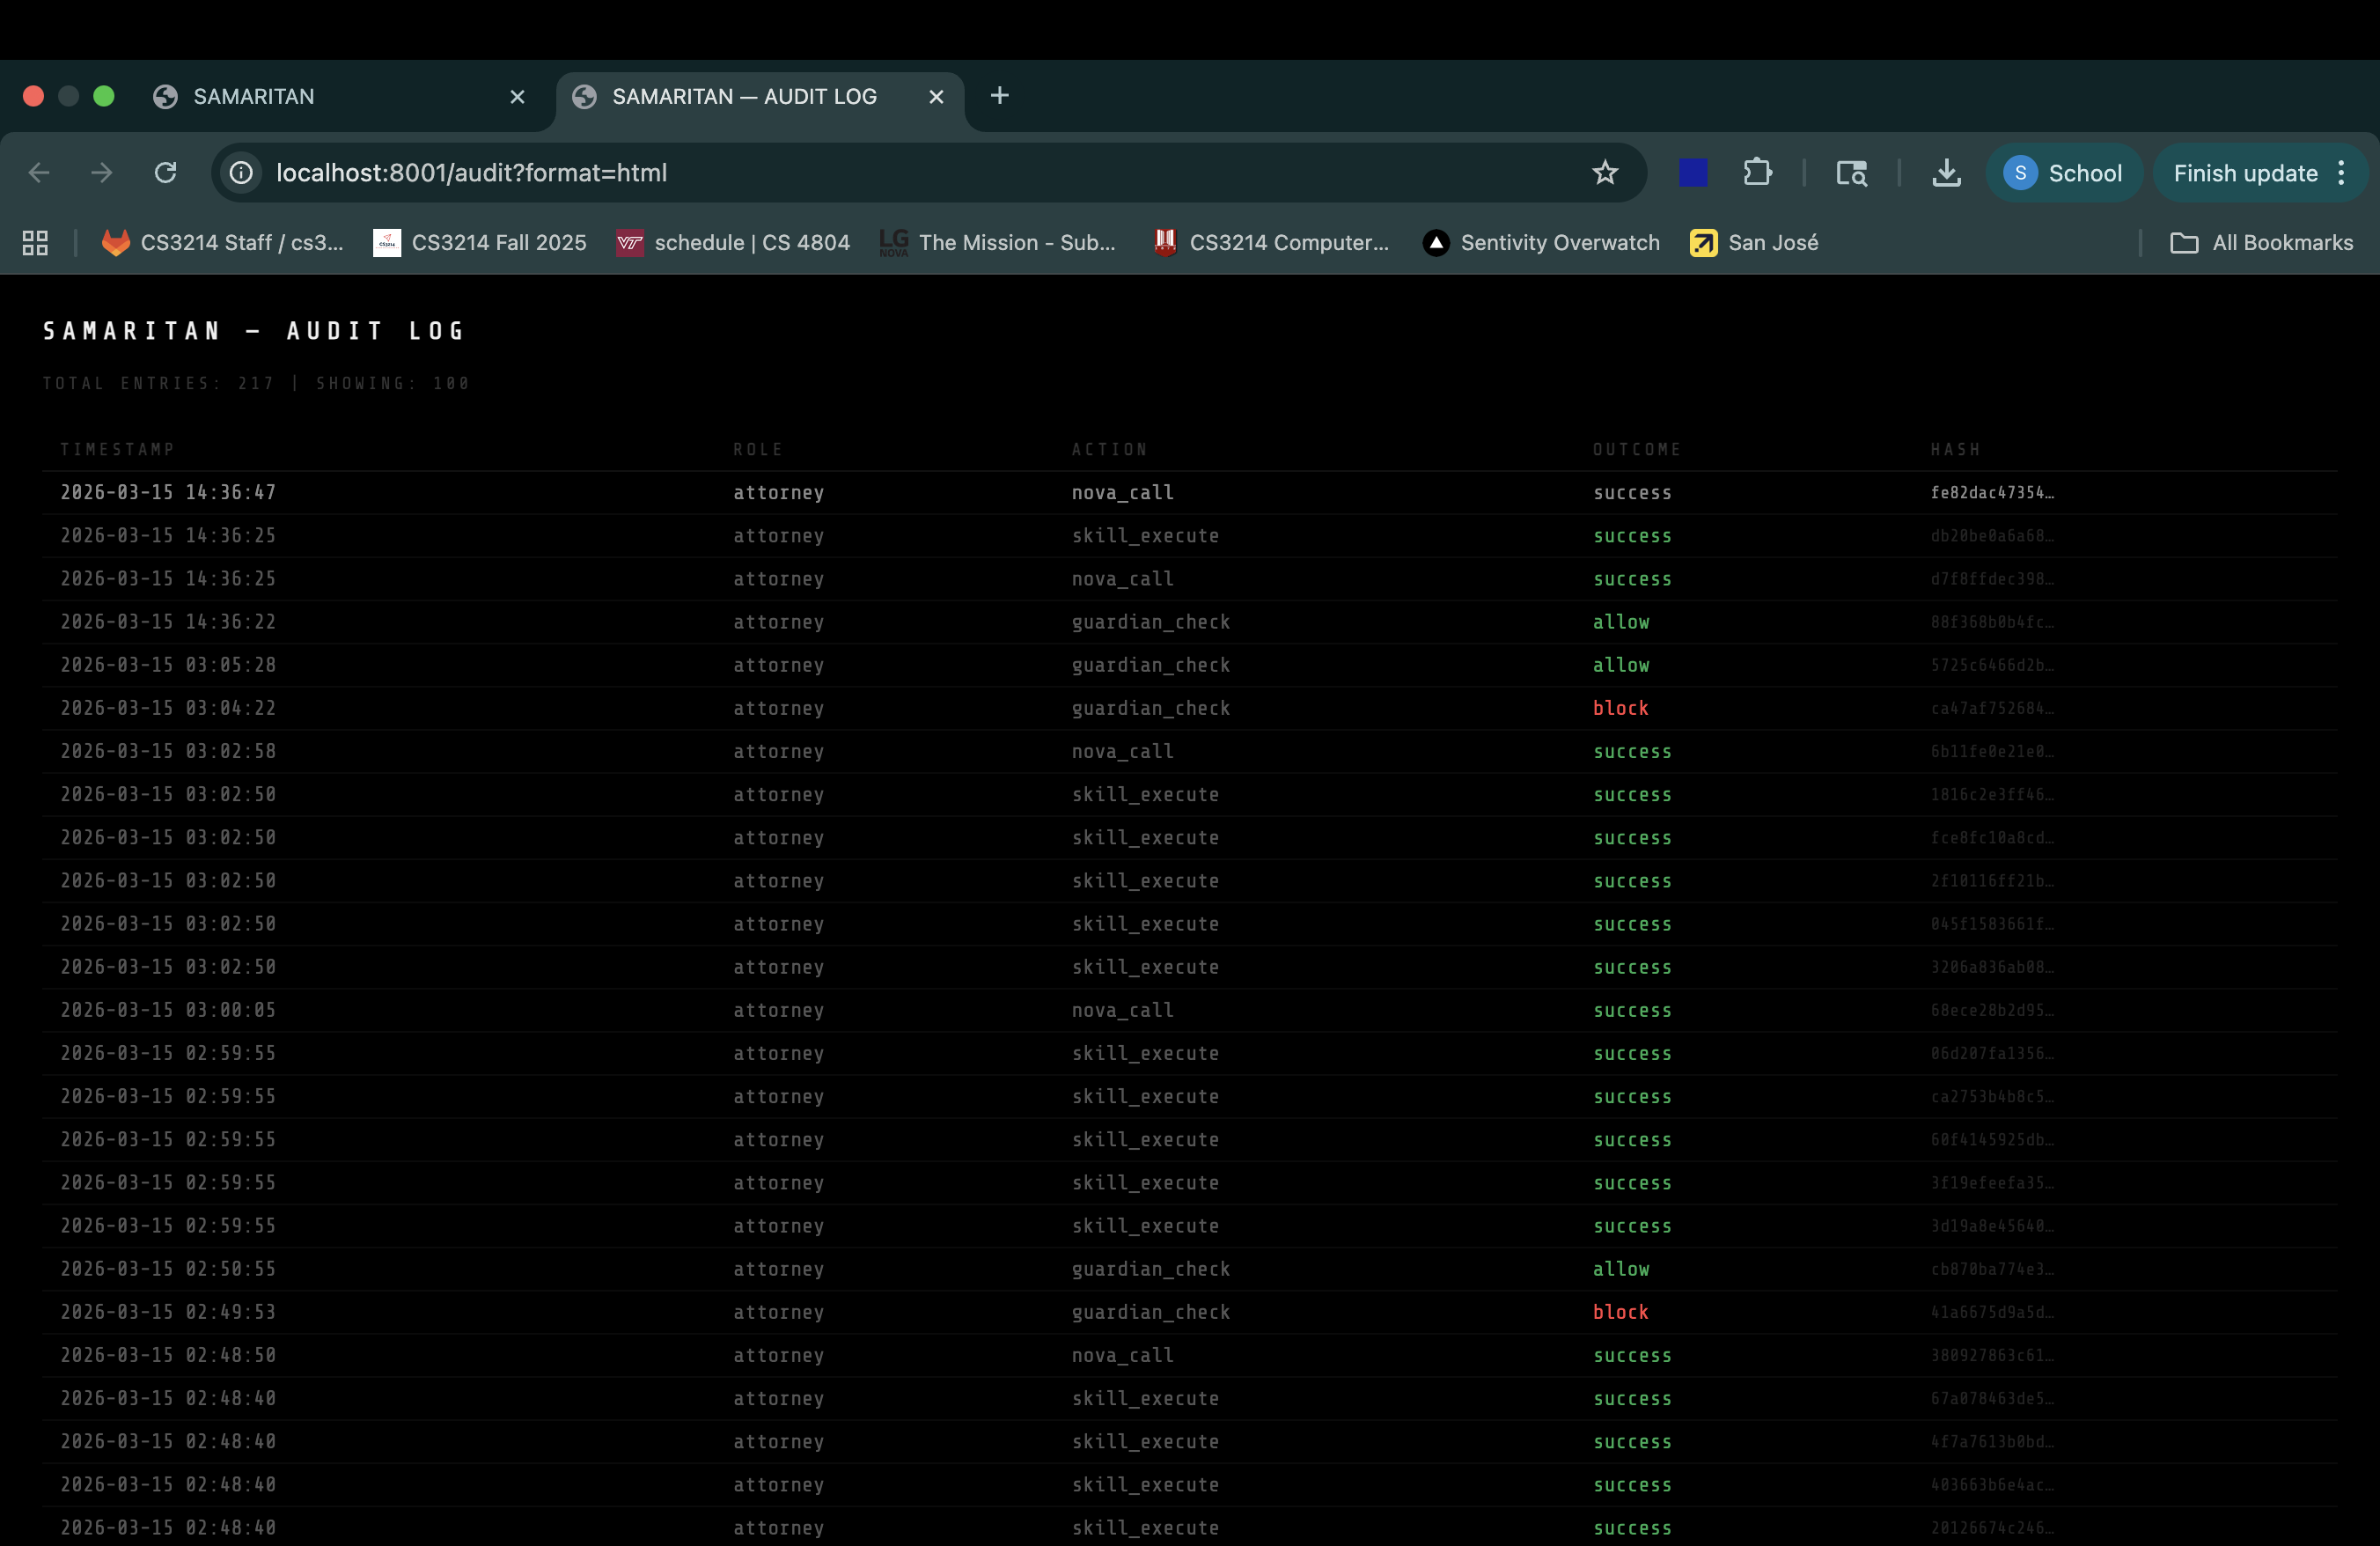The width and height of the screenshot is (2380, 1546).
Task: Click the Finish update button
Action: tap(2244, 173)
